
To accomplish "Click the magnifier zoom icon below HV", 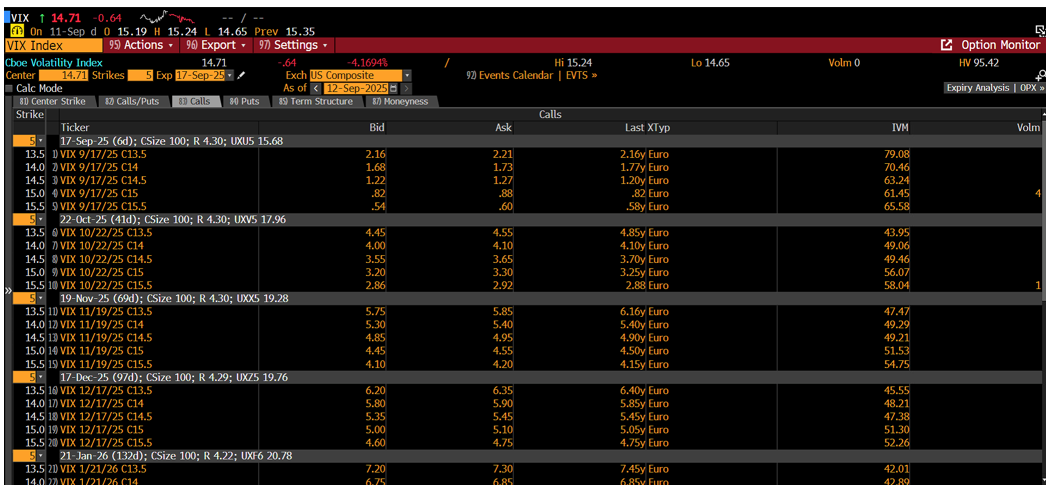I will click(x=1040, y=75).
